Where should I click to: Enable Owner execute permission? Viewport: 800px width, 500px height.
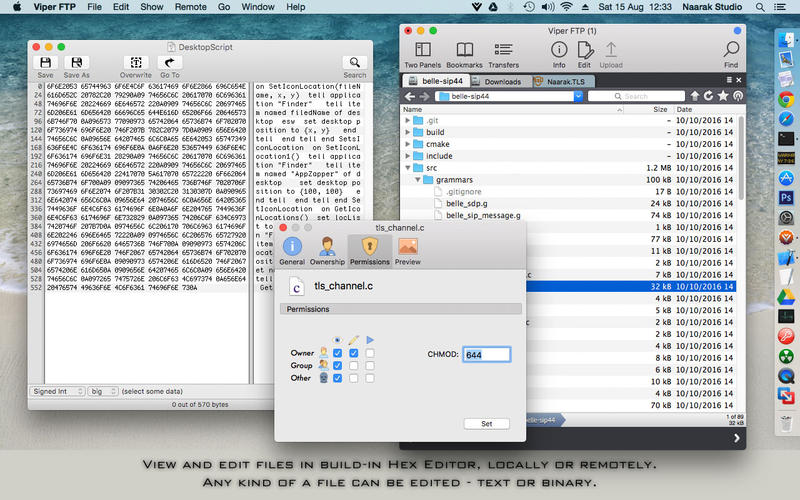370,353
